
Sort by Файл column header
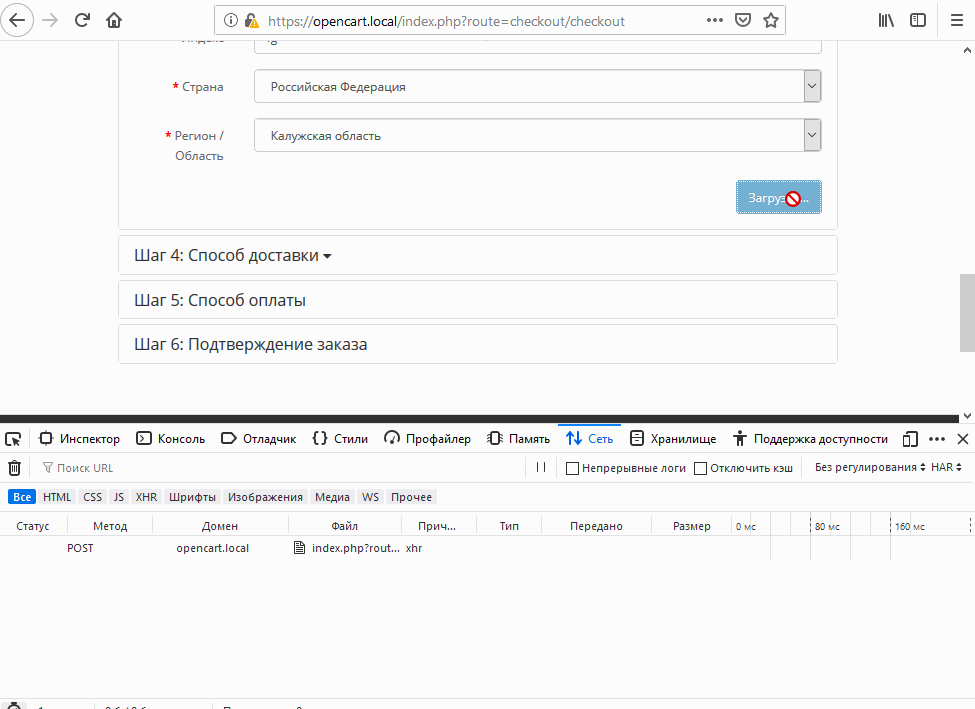(x=344, y=526)
